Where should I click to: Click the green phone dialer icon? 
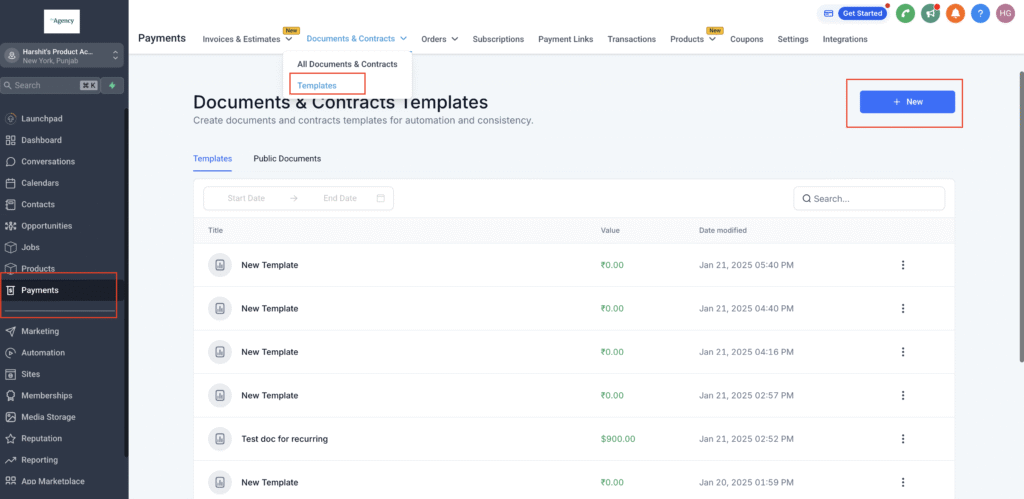pos(905,13)
